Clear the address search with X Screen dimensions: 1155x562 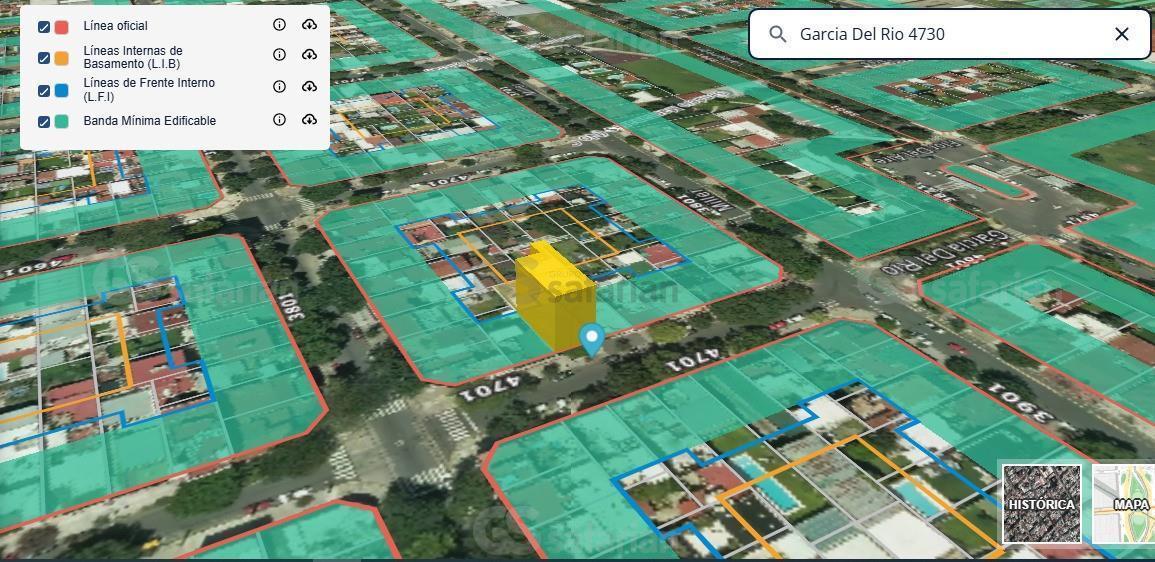[1122, 34]
